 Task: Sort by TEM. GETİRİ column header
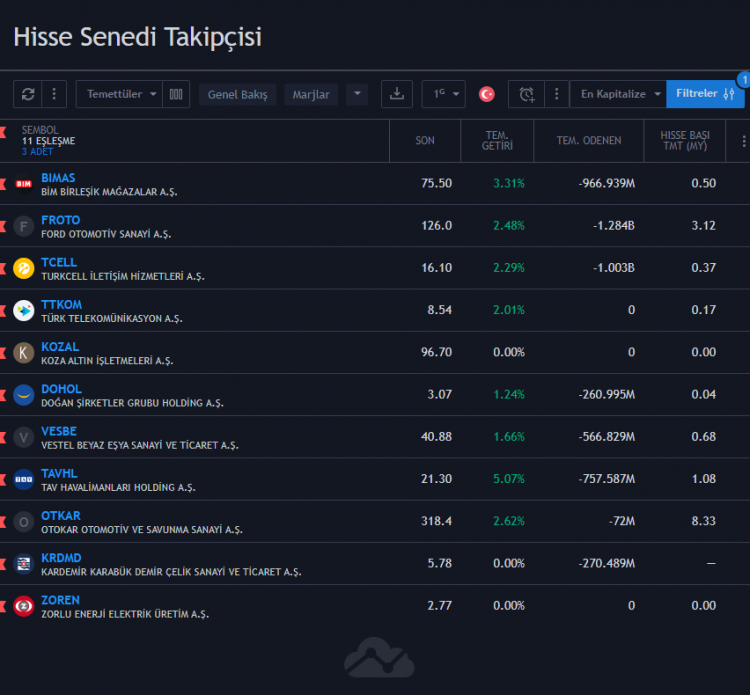[497, 141]
